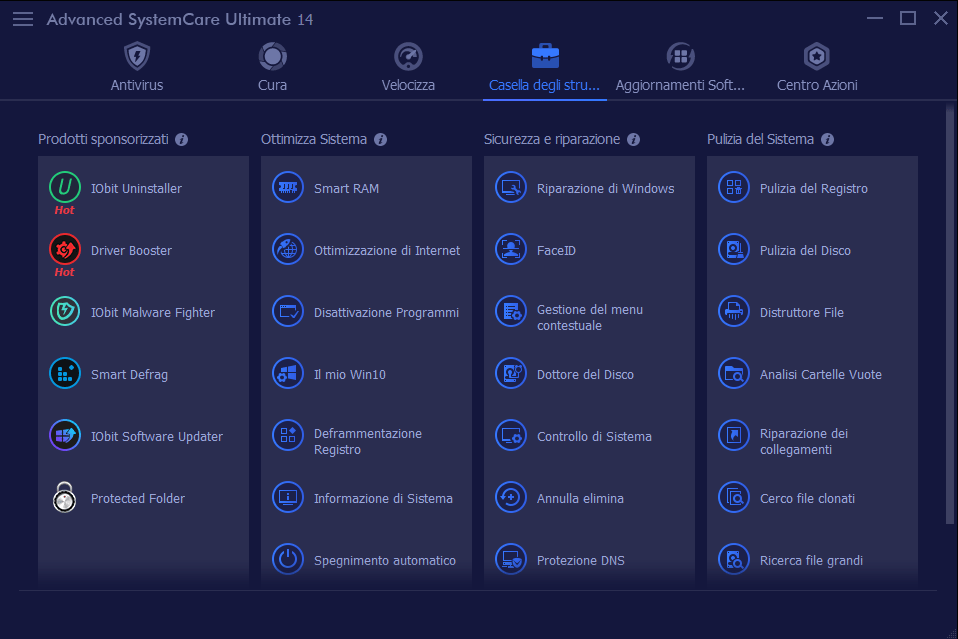Click the 'Prodotti sponsorizzati' heading
The width and height of the screenshot is (958, 639).
tap(103, 139)
